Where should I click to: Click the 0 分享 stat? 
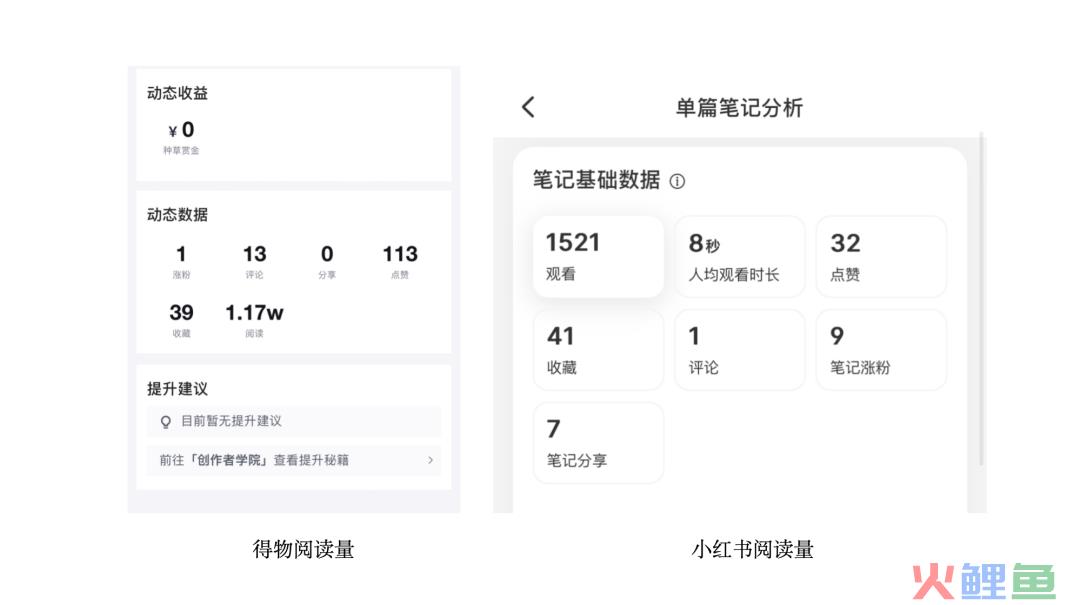click(x=327, y=262)
